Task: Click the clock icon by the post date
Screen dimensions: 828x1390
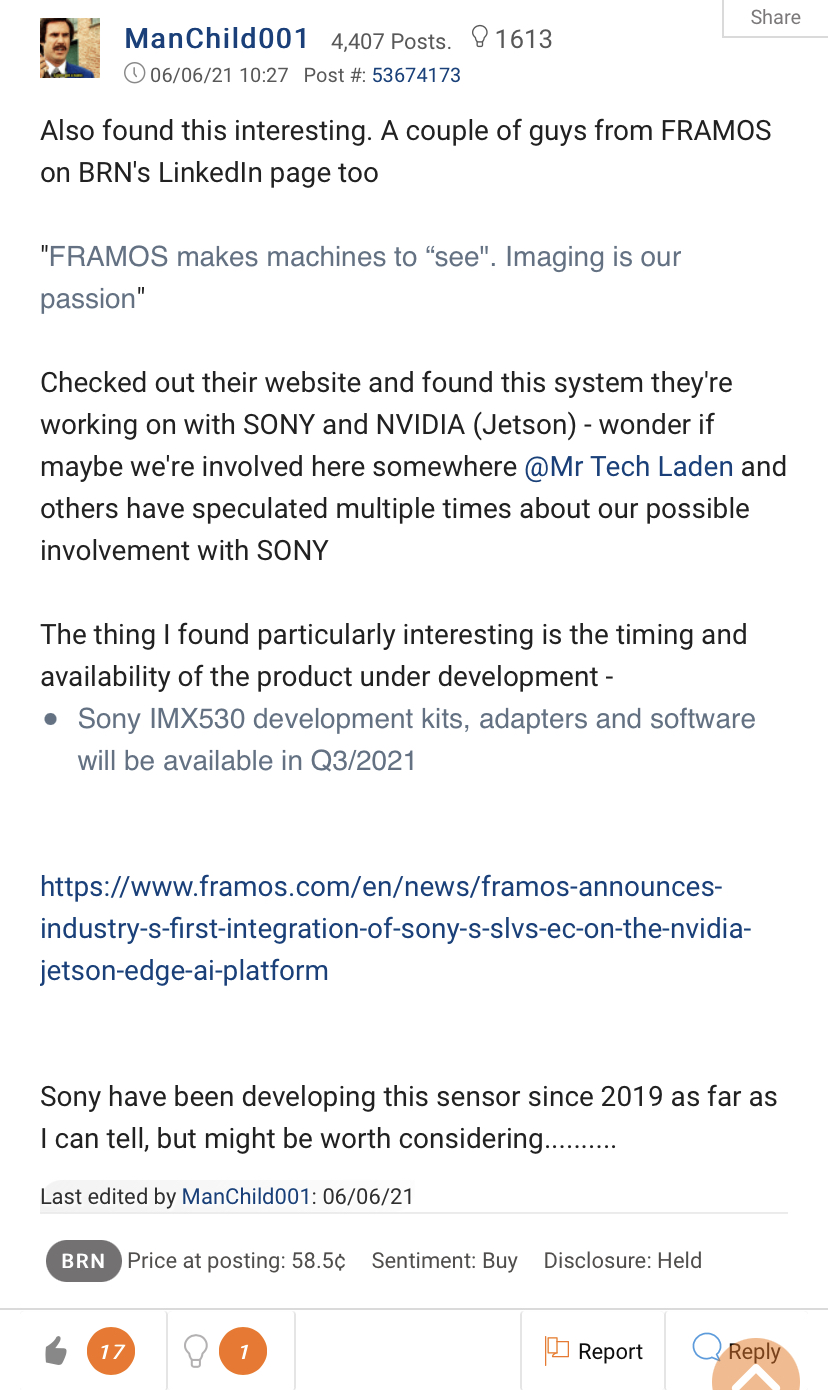Action: 134,73
